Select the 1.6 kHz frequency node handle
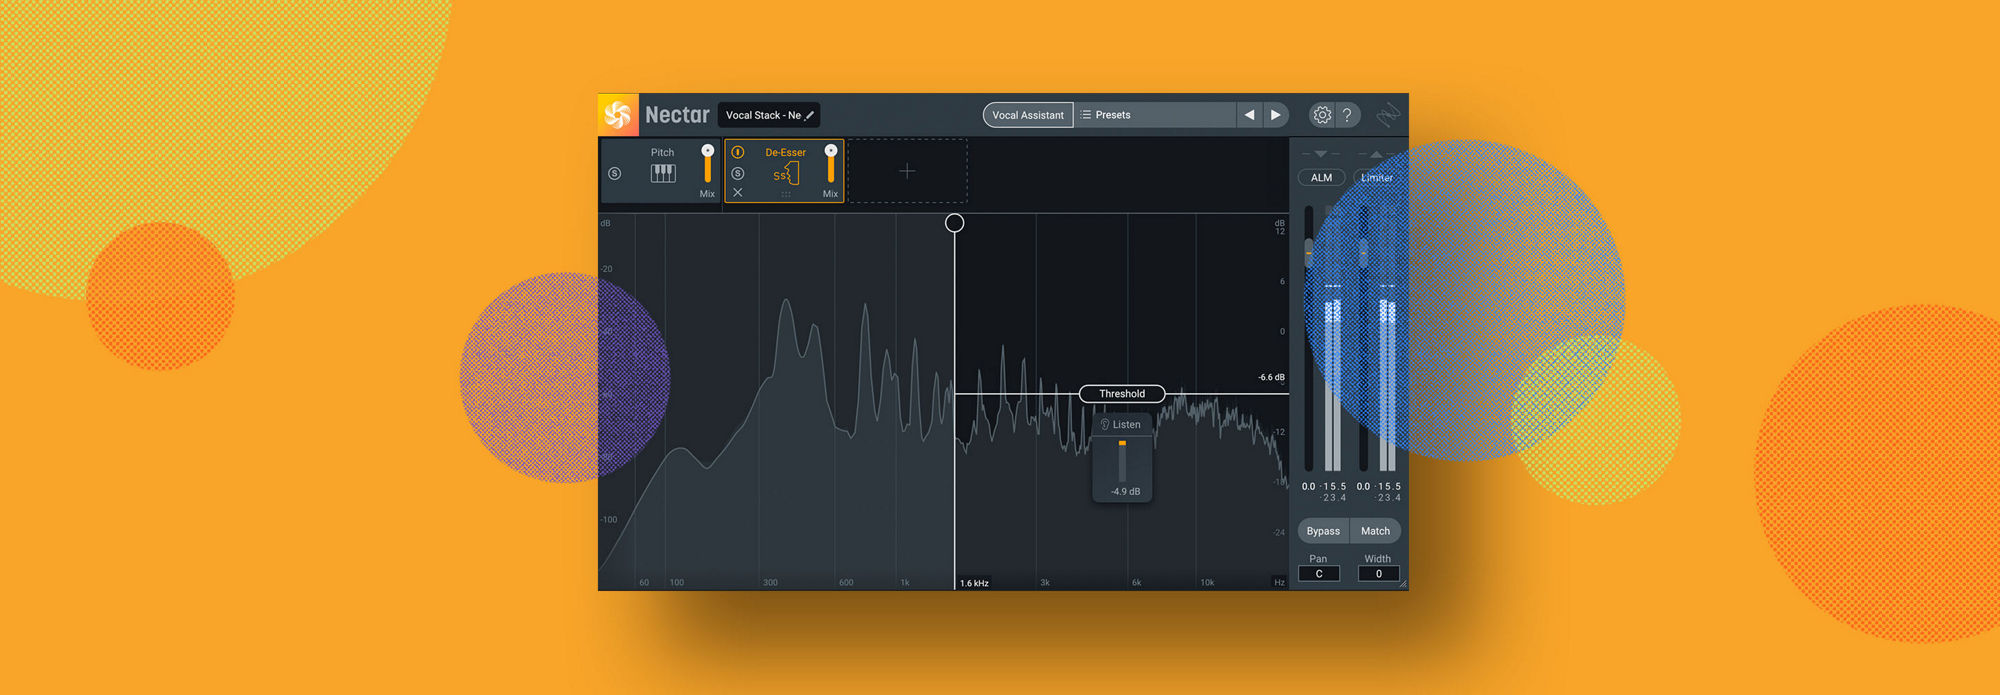Viewport: 2000px width, 695px height. [x=955, y=223]
